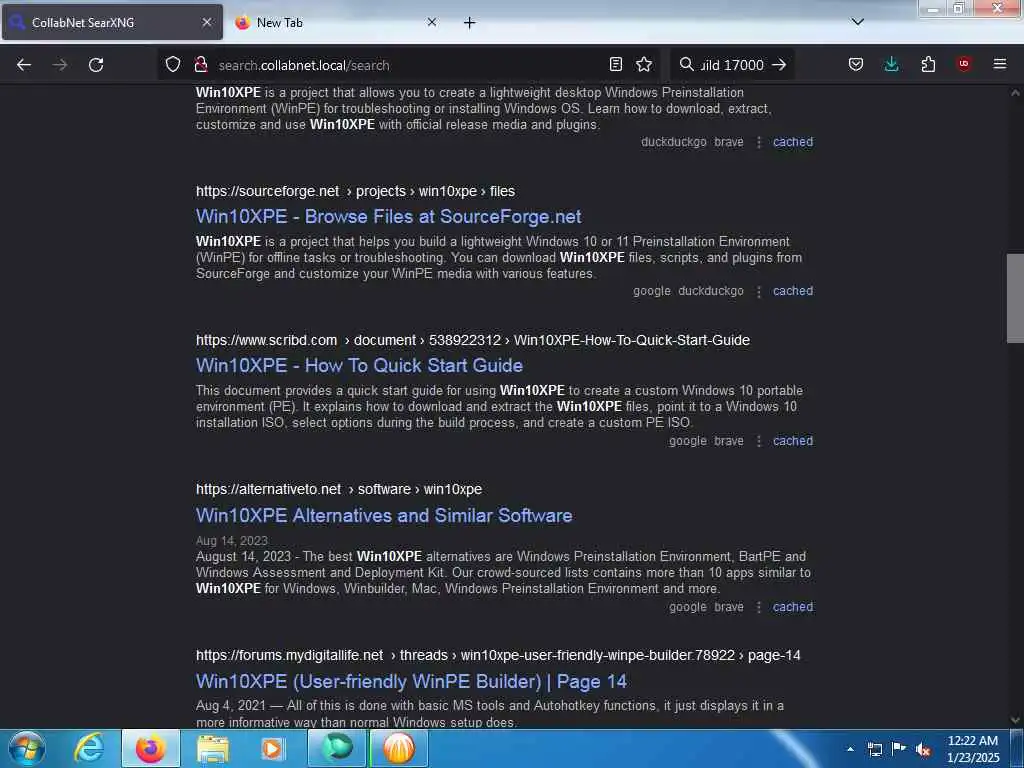Open the downloads panel
The image size is (1024, 768).
[x=891, y=64]
